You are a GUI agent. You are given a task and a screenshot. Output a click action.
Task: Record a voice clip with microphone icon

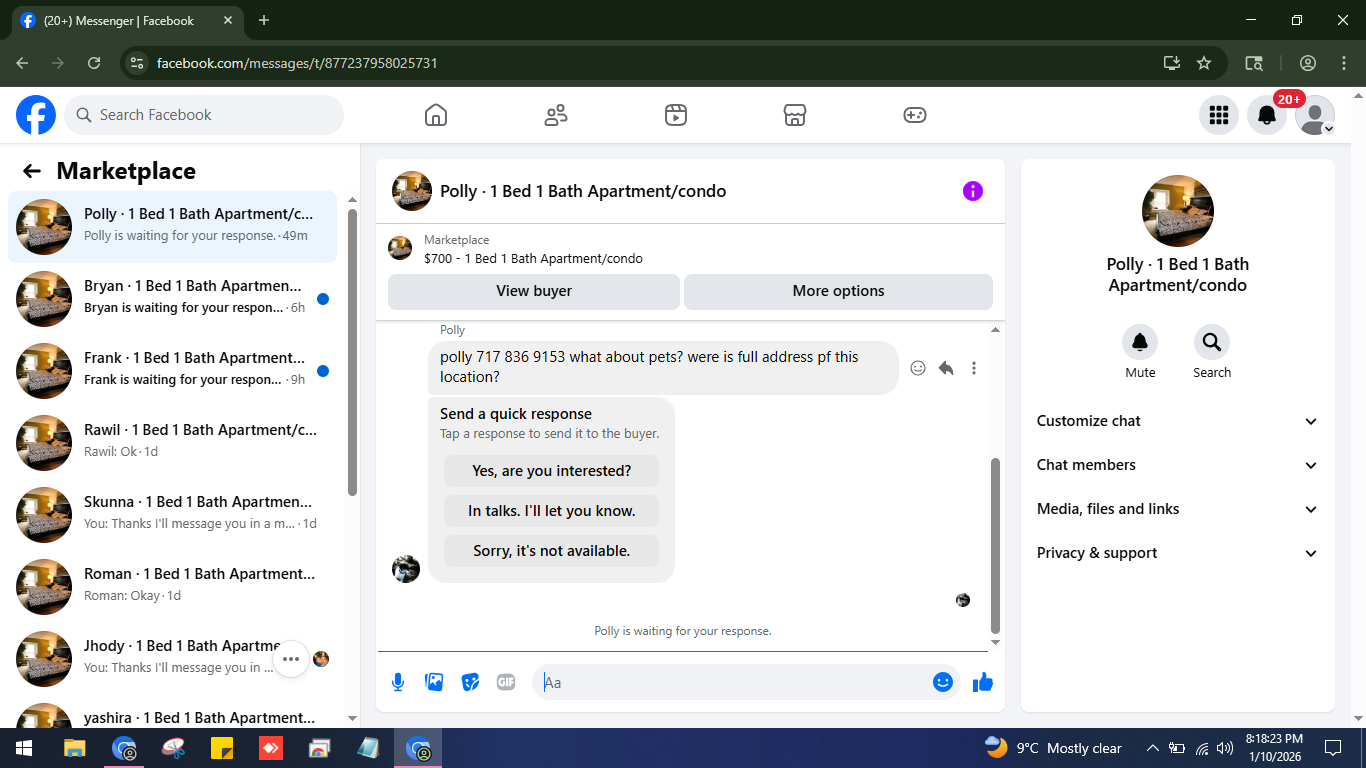398,682
